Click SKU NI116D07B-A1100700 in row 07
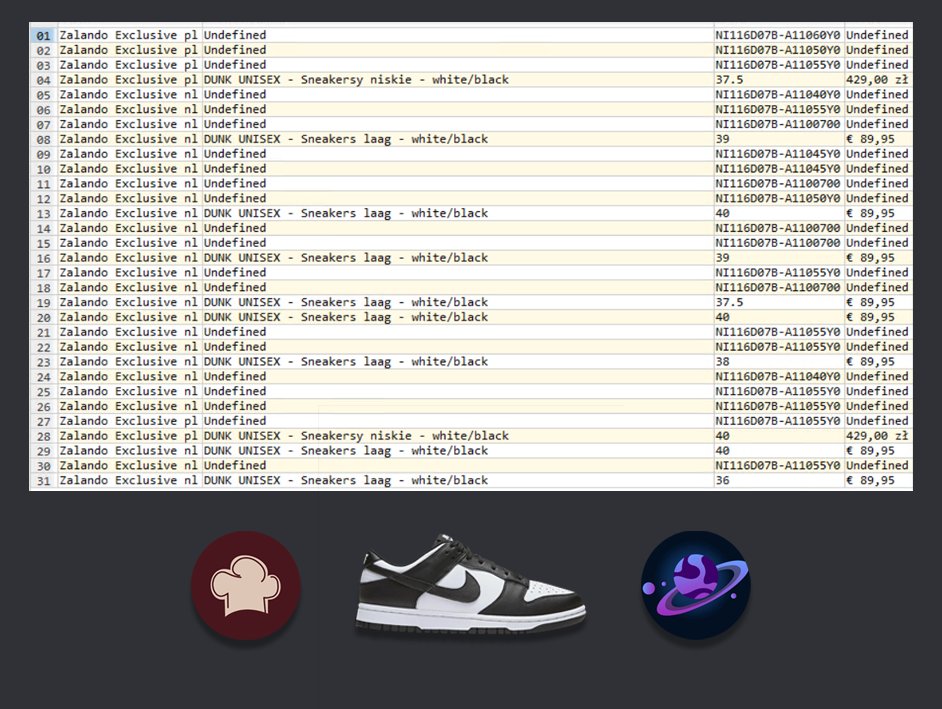942x709 pixels. click(777, 124)
